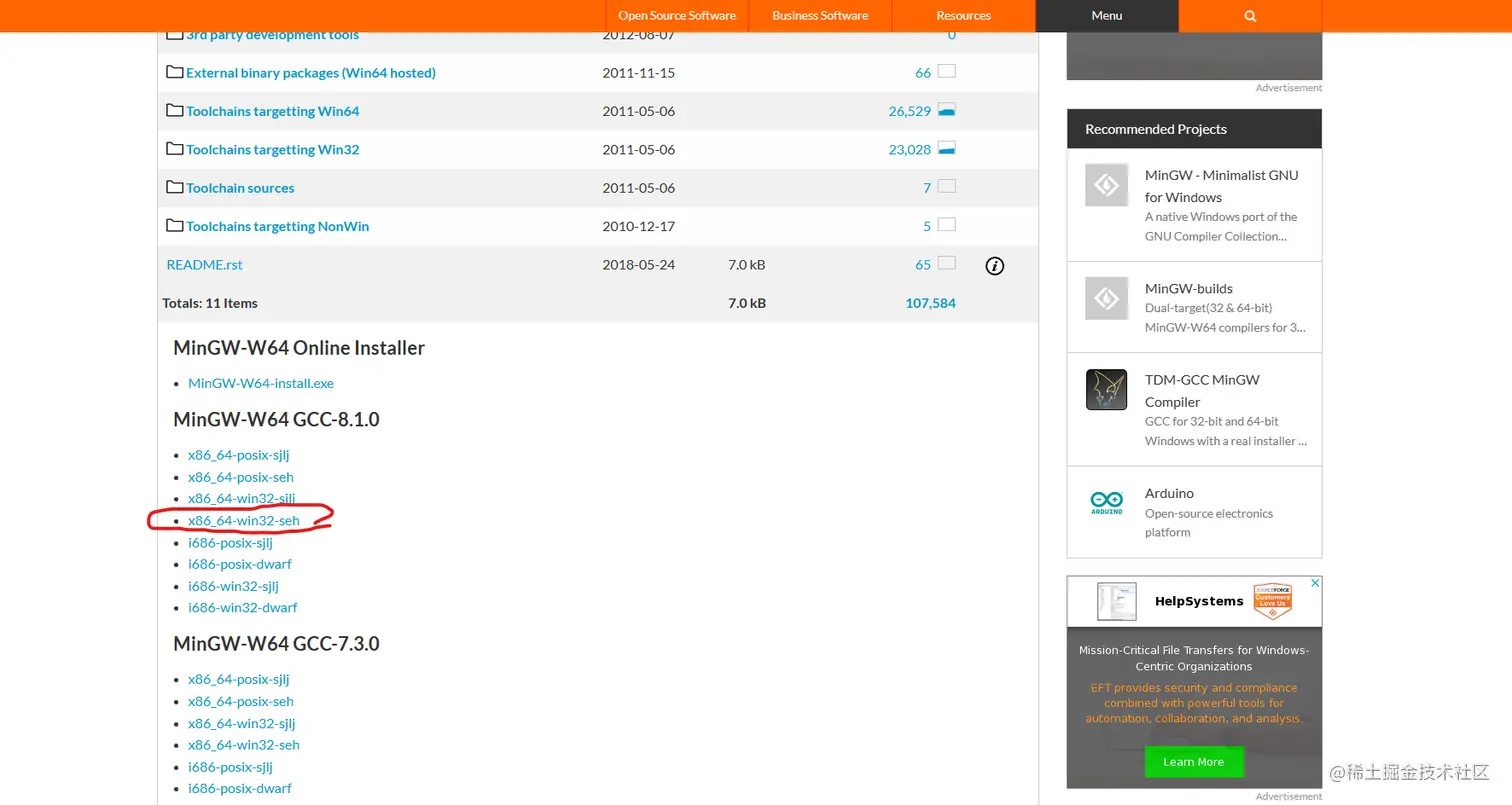Click the 26,529 download count link
The image size is (1512, 805).
910,111
